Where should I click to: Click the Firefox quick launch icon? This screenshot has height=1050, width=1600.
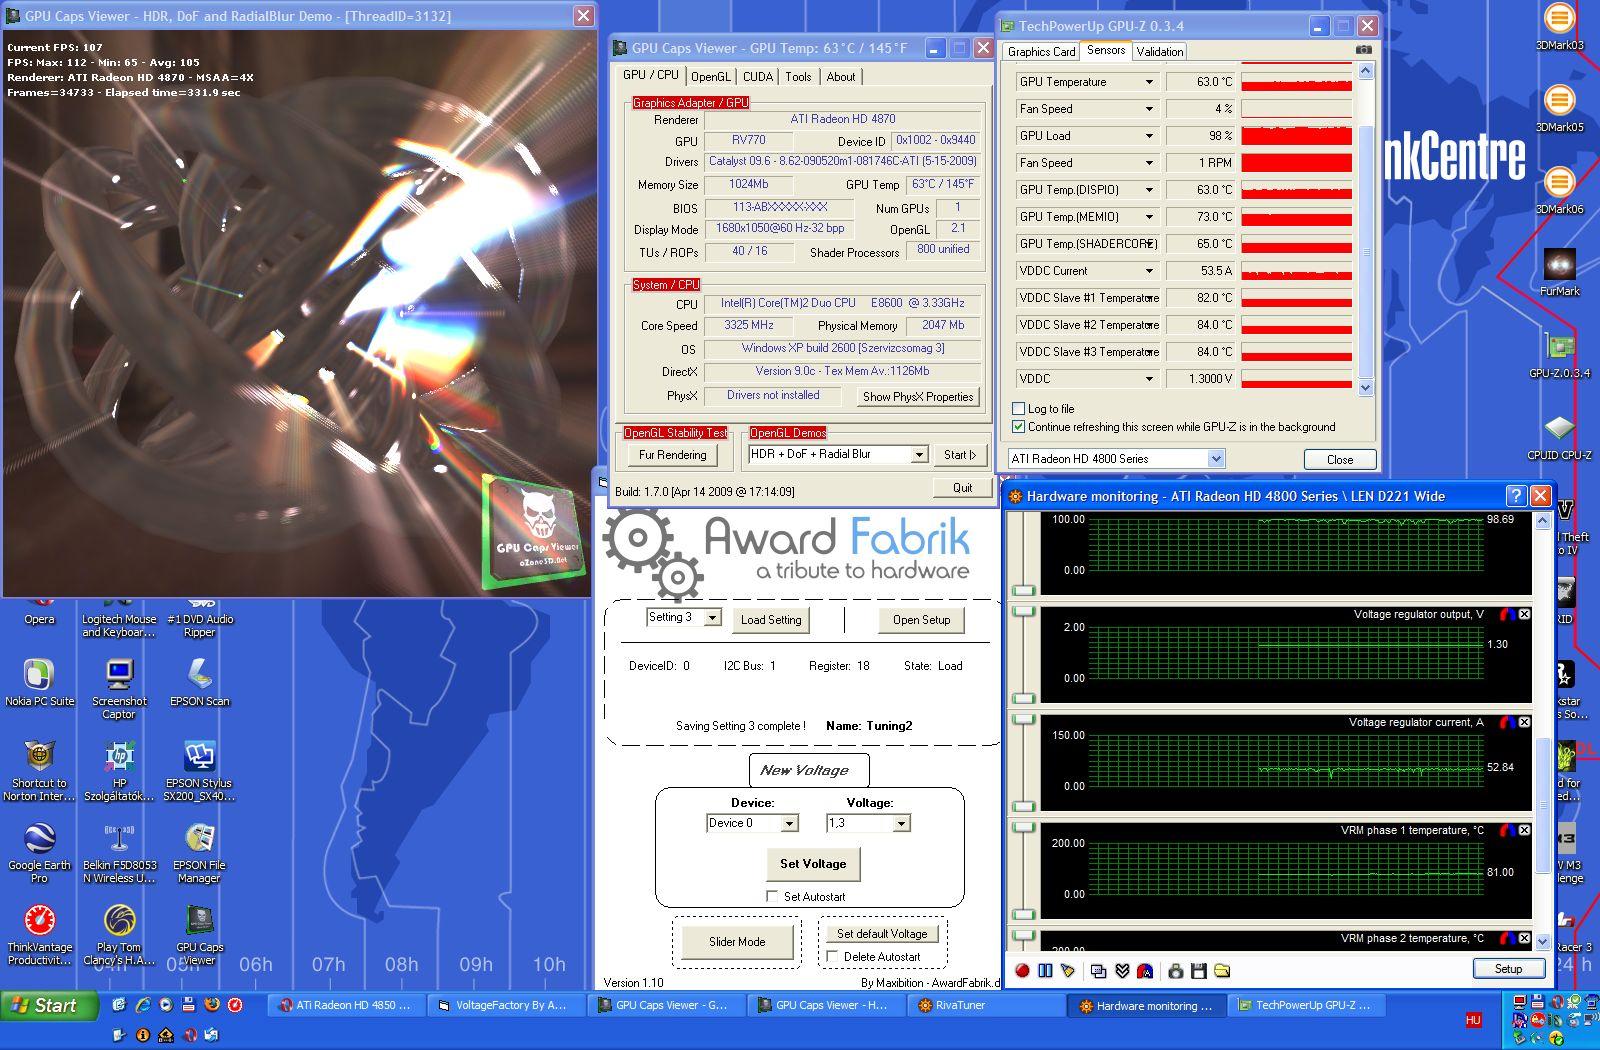pyautogui.click(x=211, y=1004)
